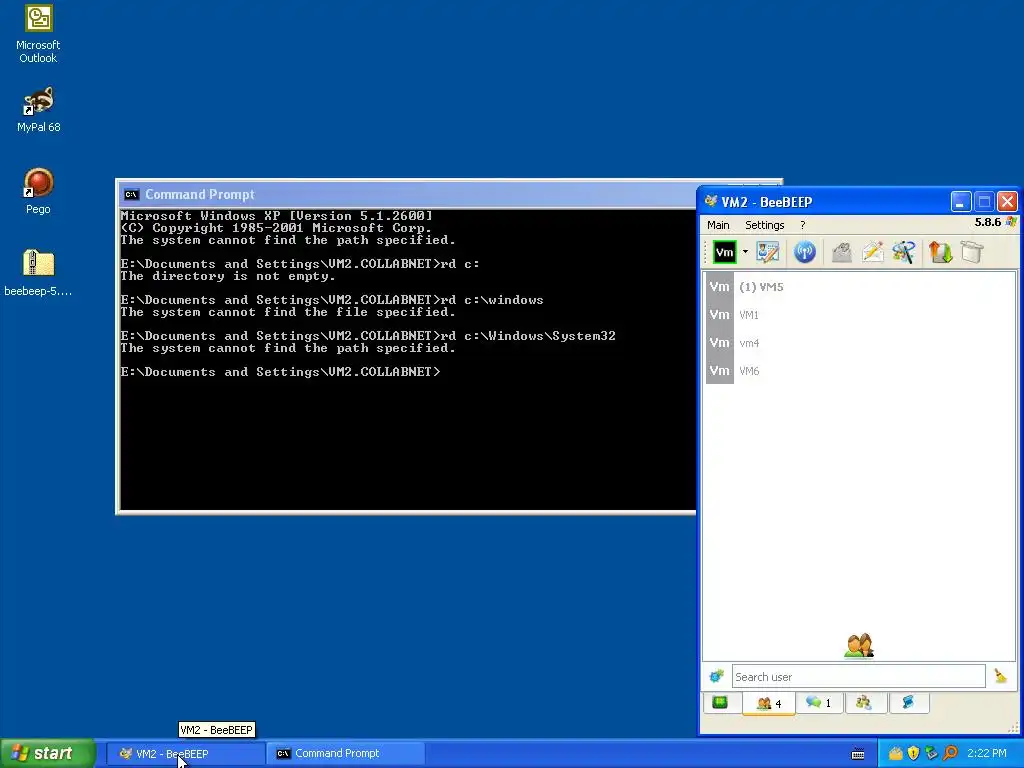Viewport: 1024px width, 768px height.
Task: Click the network tools icon in BeeBEEP toolbar
Action: click(904, 252)
